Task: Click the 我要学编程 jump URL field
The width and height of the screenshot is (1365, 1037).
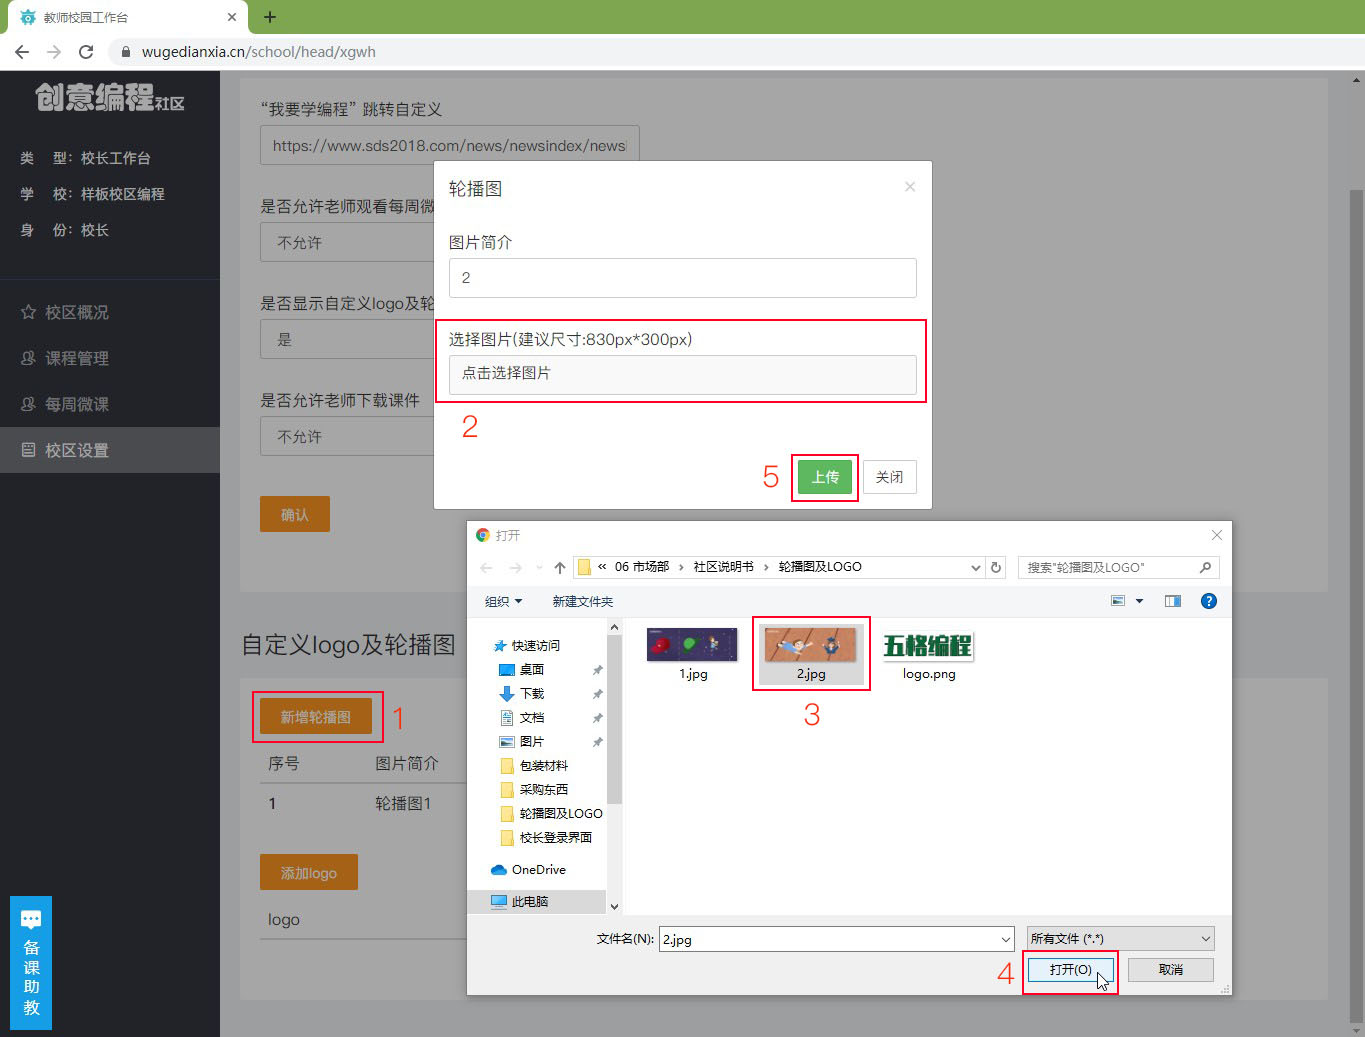Action: click(449, 145)
